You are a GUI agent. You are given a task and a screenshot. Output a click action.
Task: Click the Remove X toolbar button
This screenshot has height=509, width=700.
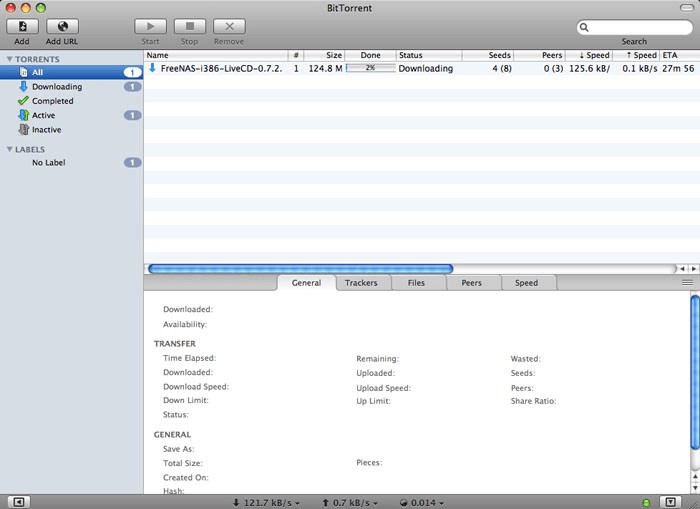pos(229,26)
